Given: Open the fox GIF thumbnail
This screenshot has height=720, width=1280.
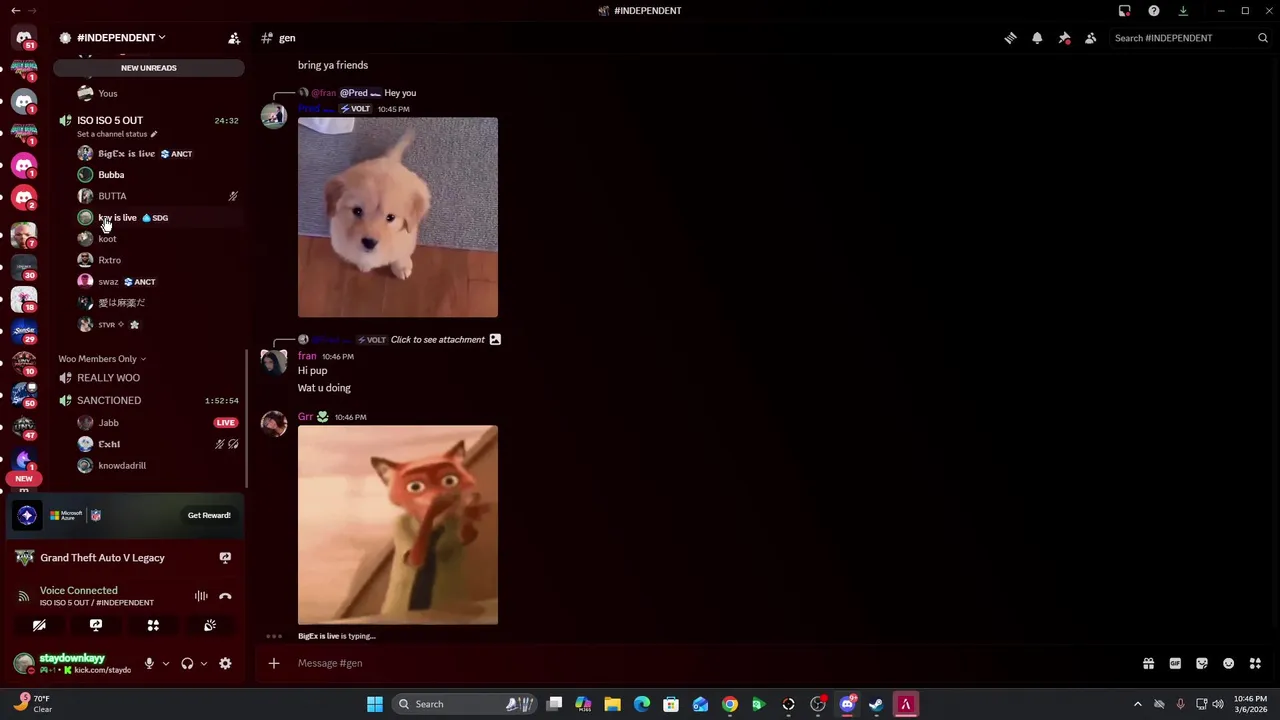Looking at the screenshot, I should [x=397, y=525].
